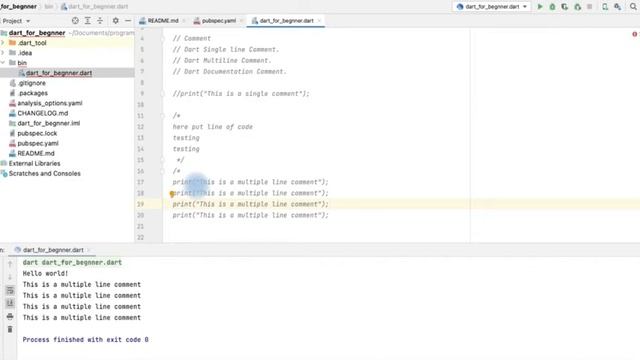Click the icon left of search magnifier

pyautogui.click(x=618, y=7)
